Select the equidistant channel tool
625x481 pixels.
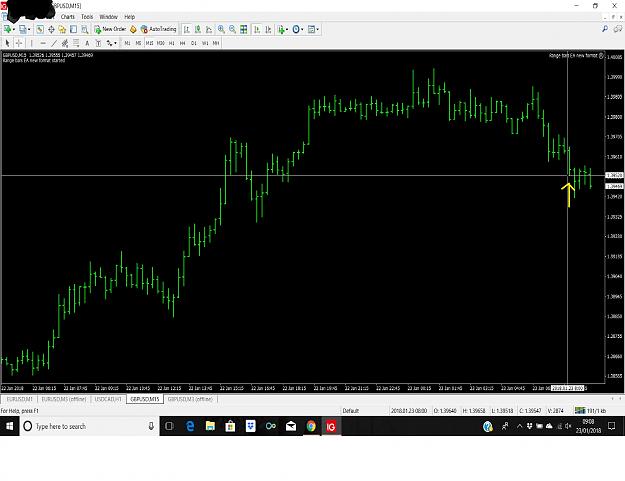(65, 43)
